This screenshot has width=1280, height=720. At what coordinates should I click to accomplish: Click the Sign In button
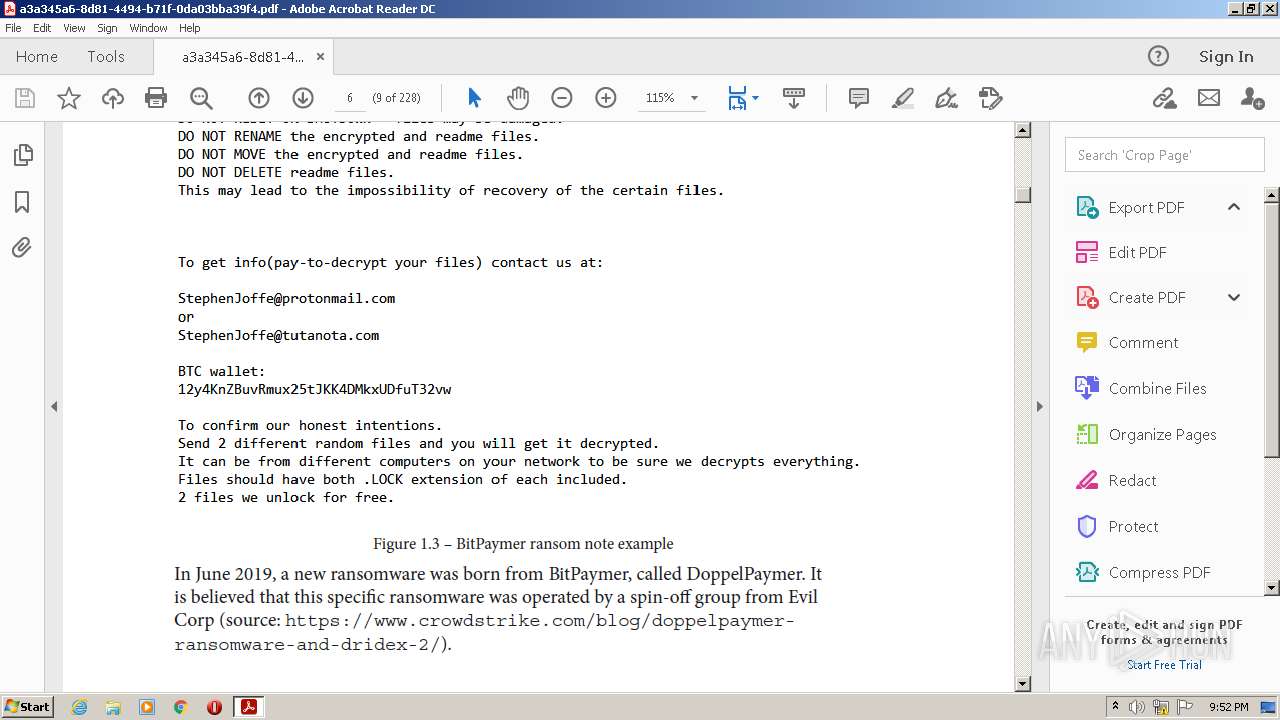point(1226,56)
